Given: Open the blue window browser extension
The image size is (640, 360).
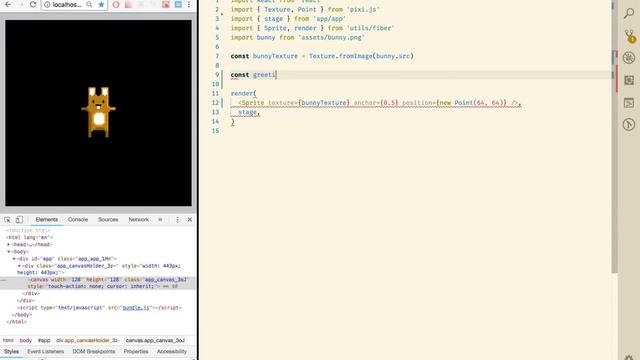Looking at the screenshot, I should point(178,5).
